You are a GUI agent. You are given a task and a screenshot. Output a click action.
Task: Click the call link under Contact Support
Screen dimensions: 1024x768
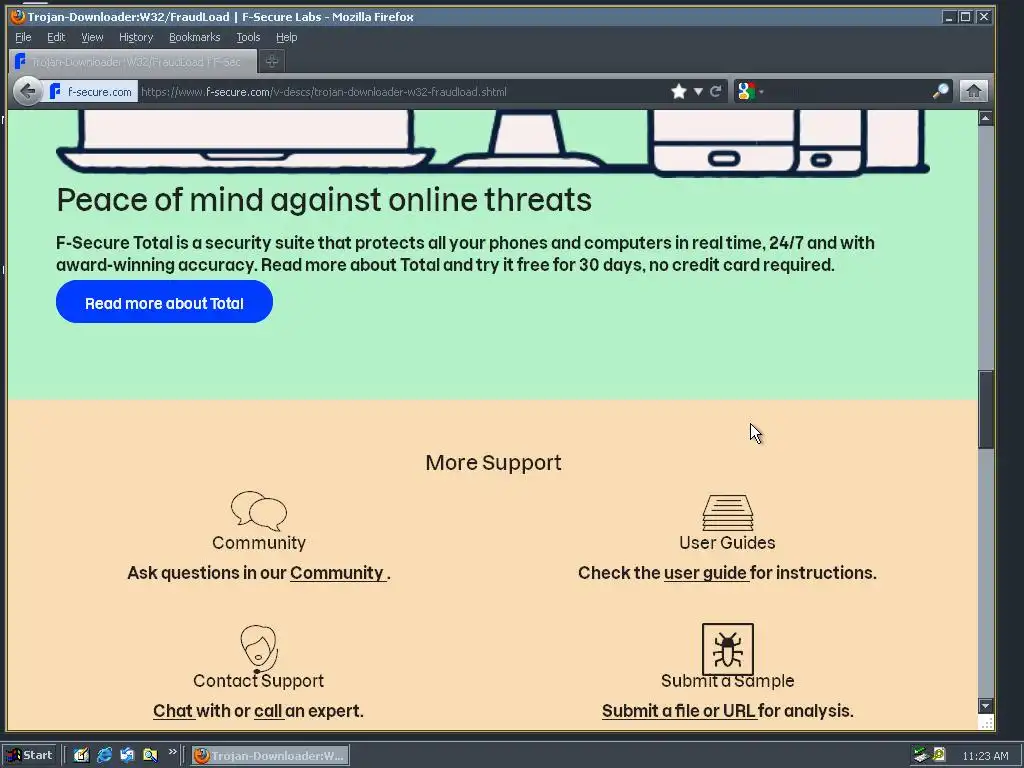point(268,711)
